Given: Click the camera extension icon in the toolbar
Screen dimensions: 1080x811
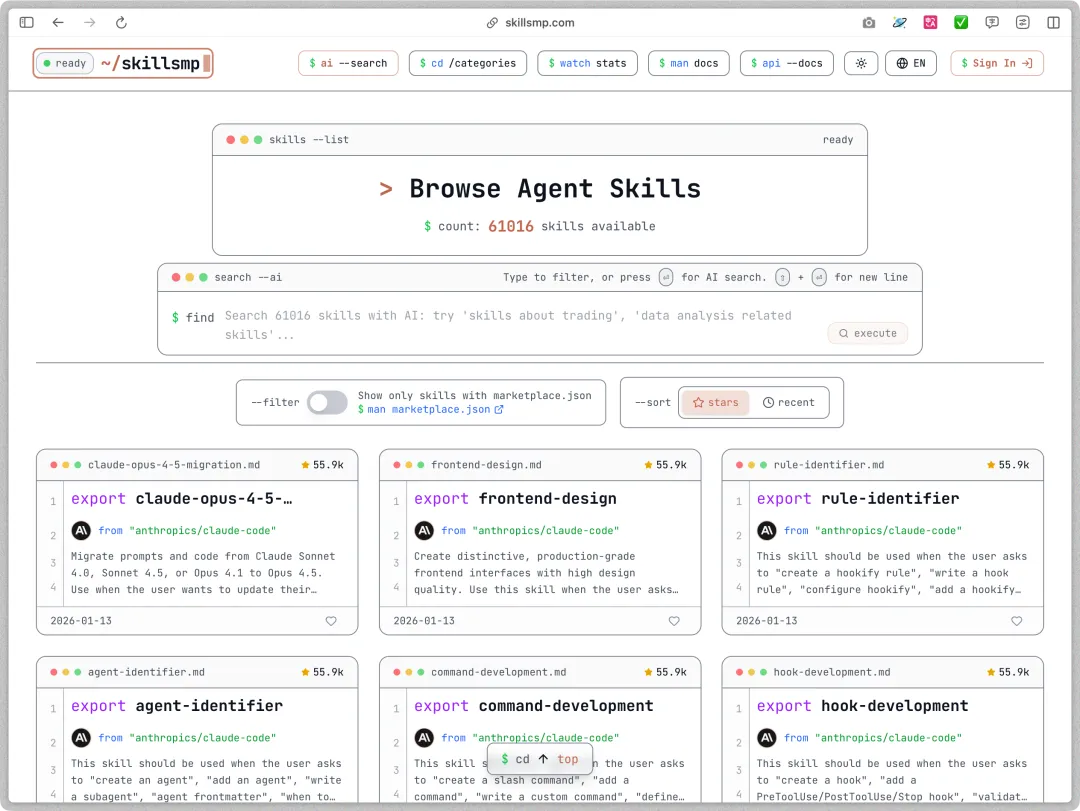Looking at the screenshot, I should (869, 22).
